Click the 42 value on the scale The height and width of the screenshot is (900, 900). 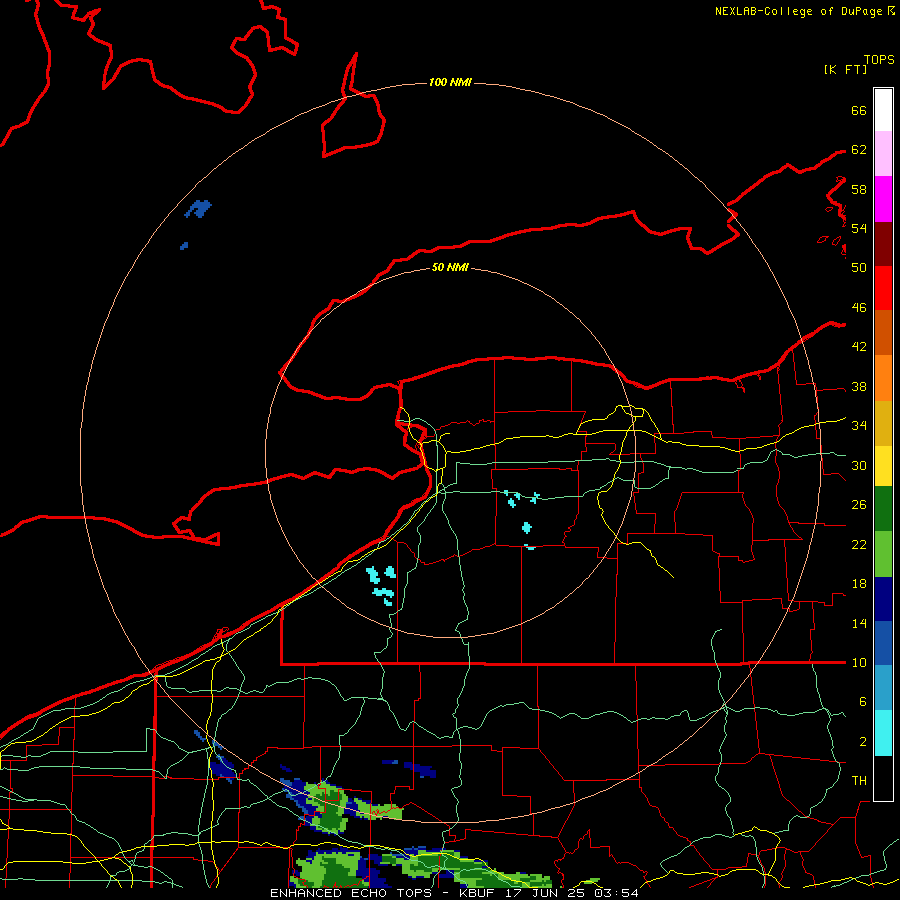(859, 346)
